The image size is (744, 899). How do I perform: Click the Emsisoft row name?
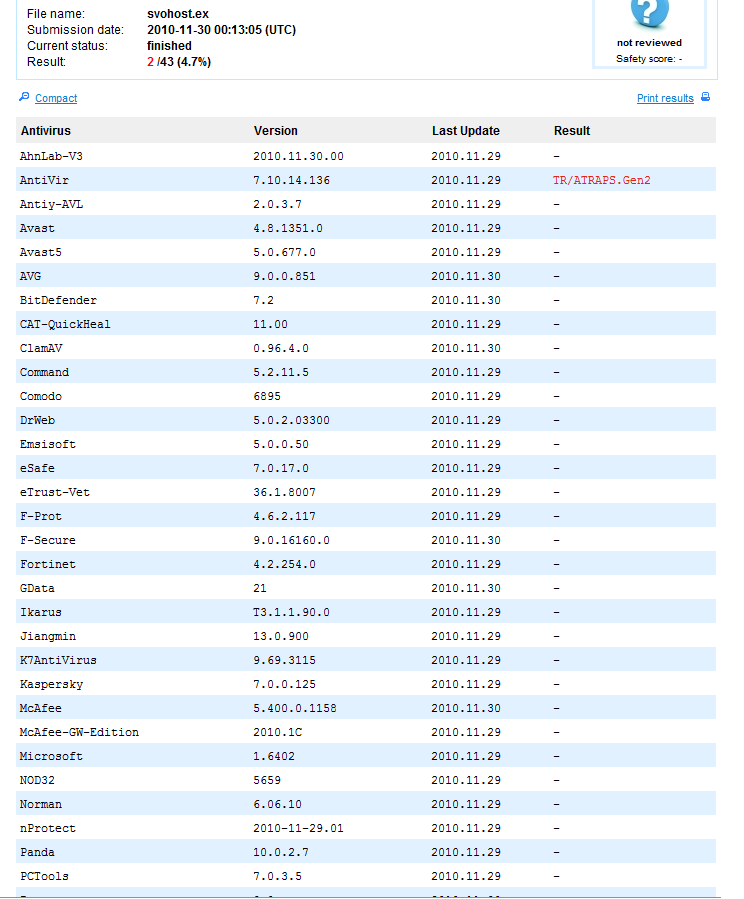tap(48, 444)
